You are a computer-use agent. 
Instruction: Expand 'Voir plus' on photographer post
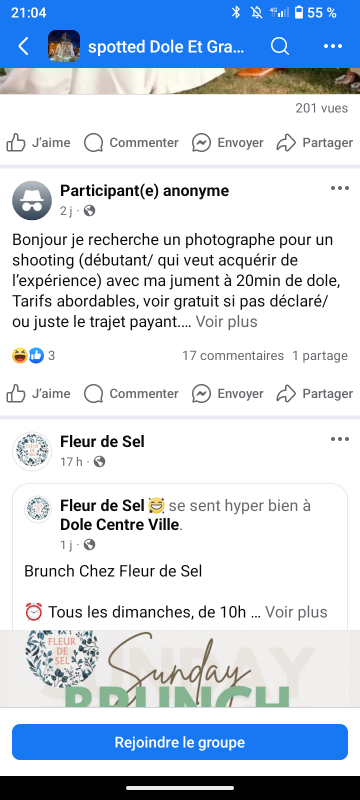[x=226, y=322]
